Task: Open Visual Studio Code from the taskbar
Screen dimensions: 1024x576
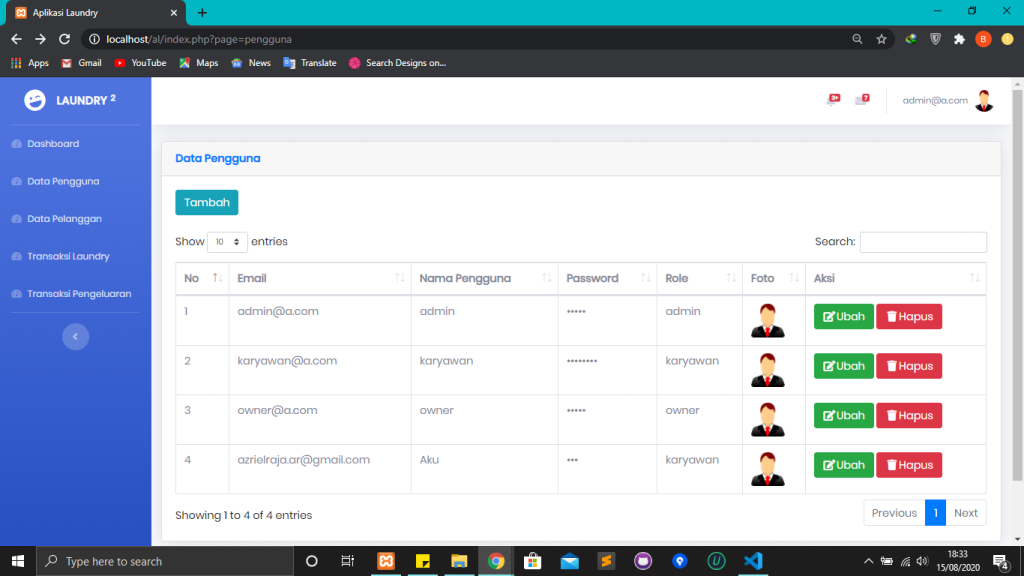Action: click(753, 561)
